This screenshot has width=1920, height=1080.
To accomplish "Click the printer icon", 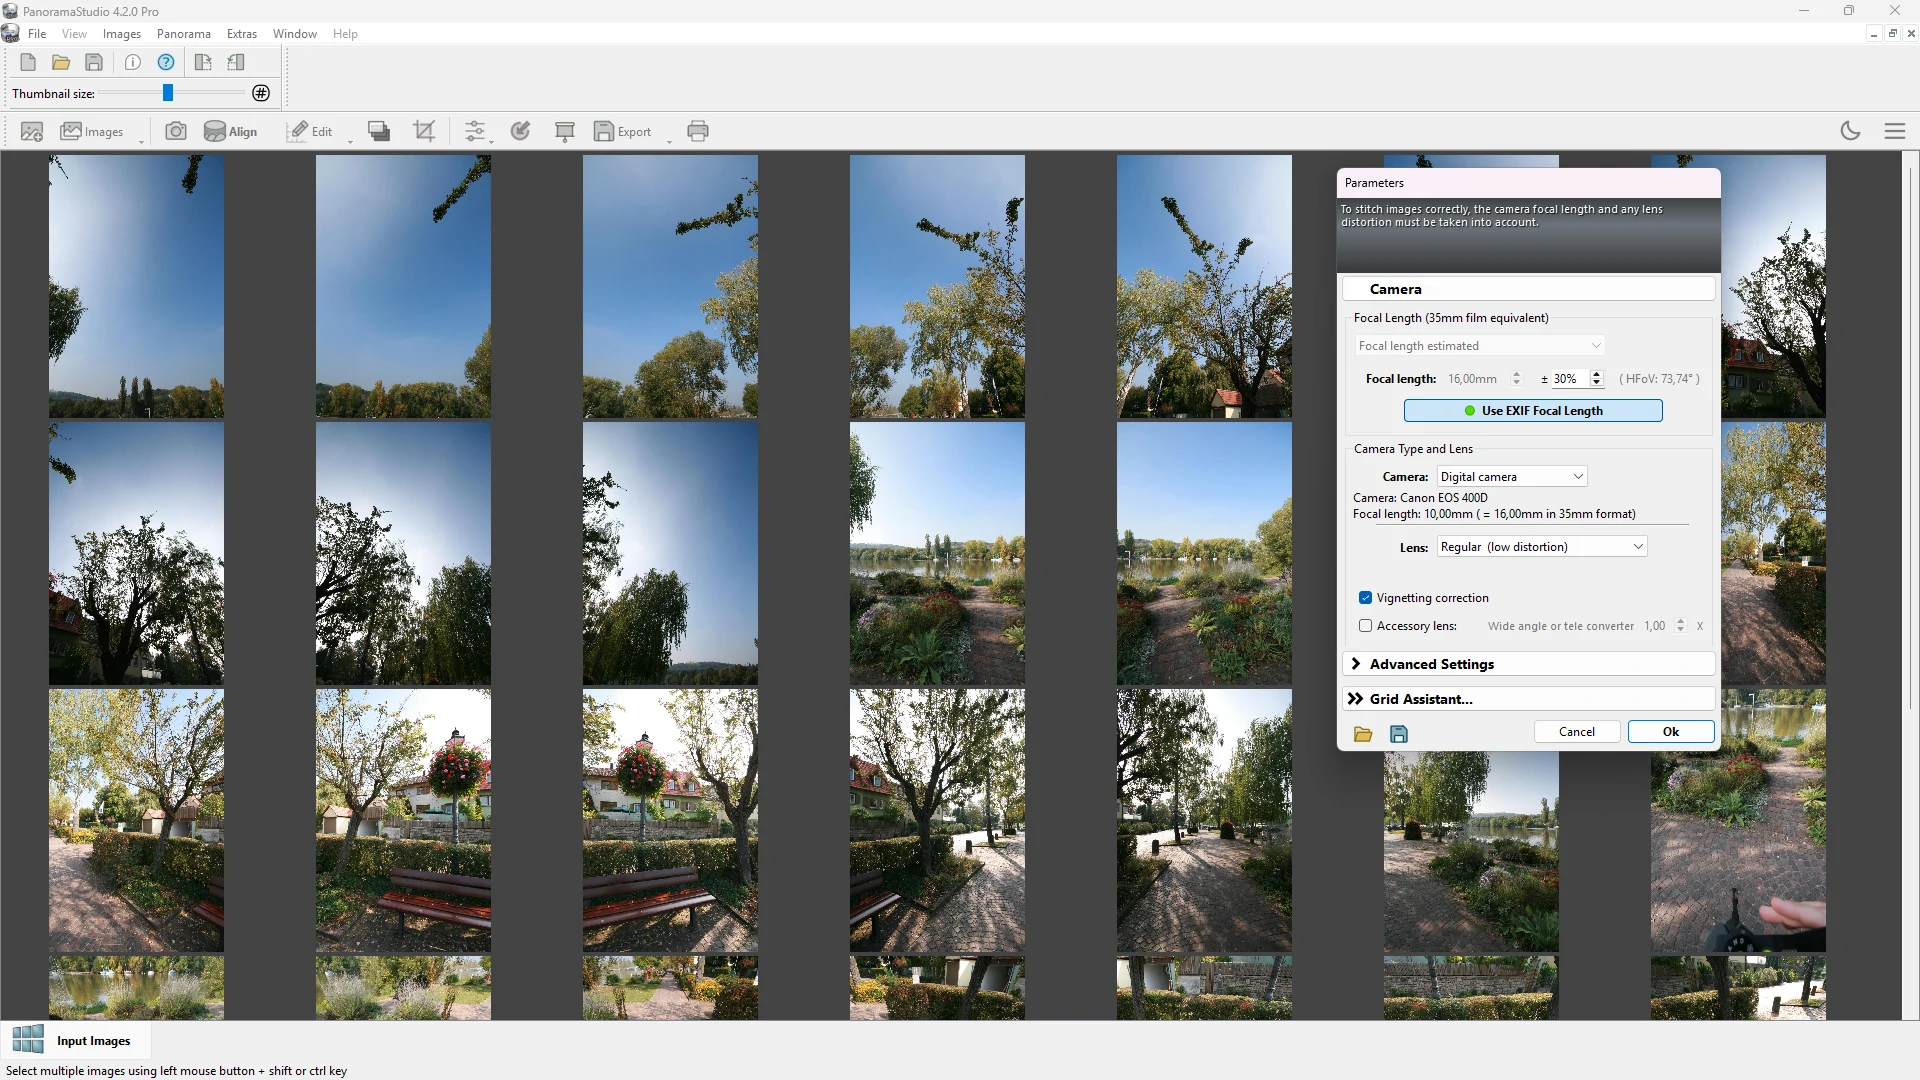I will pos(698,131).
